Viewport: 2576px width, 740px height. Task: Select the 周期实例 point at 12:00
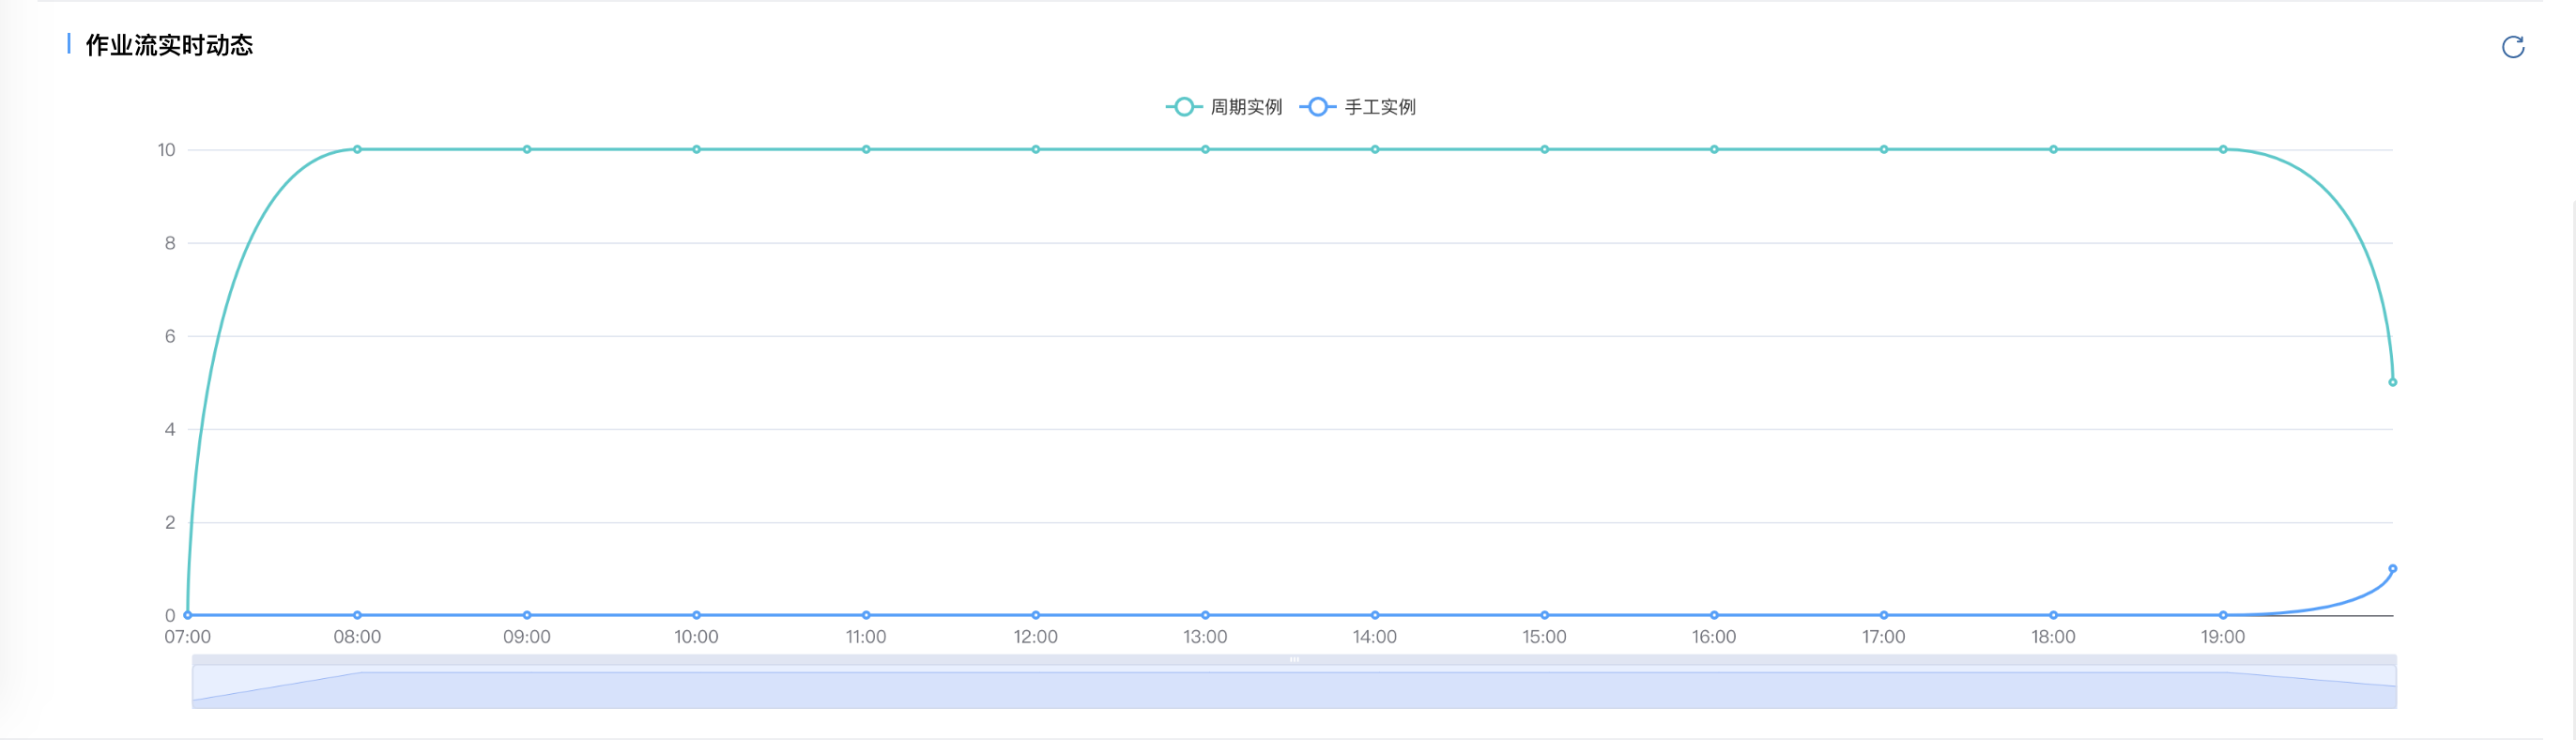(x=1035, y=150)
